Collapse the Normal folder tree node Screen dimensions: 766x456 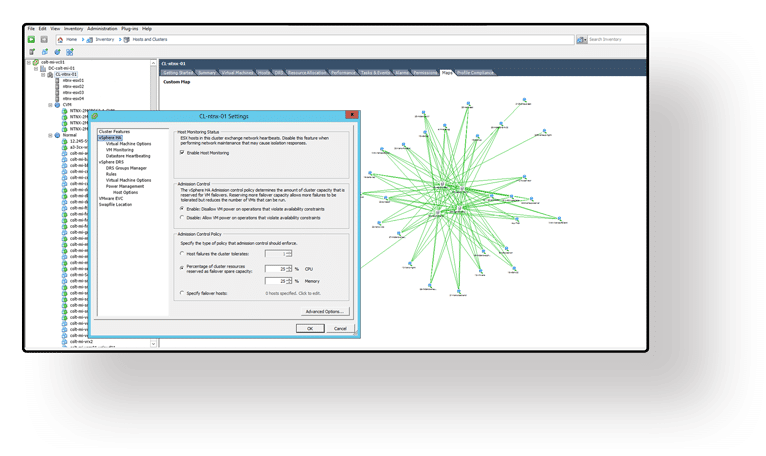[x=51, y=135]
